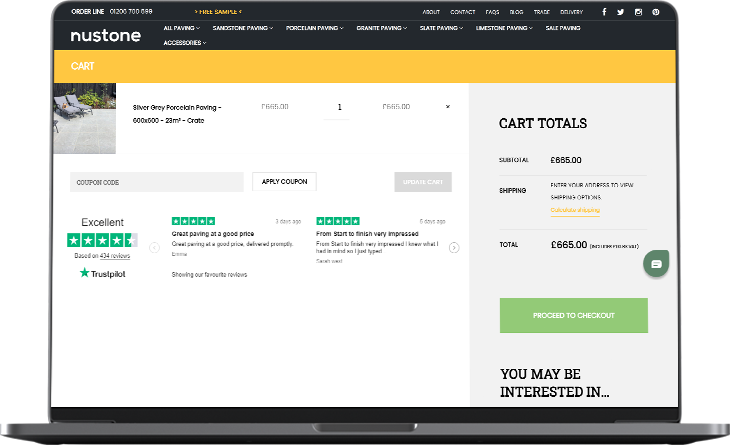Show next Trustpilot review arrow
Screen dimensions: 730x445
click(454, 248)
